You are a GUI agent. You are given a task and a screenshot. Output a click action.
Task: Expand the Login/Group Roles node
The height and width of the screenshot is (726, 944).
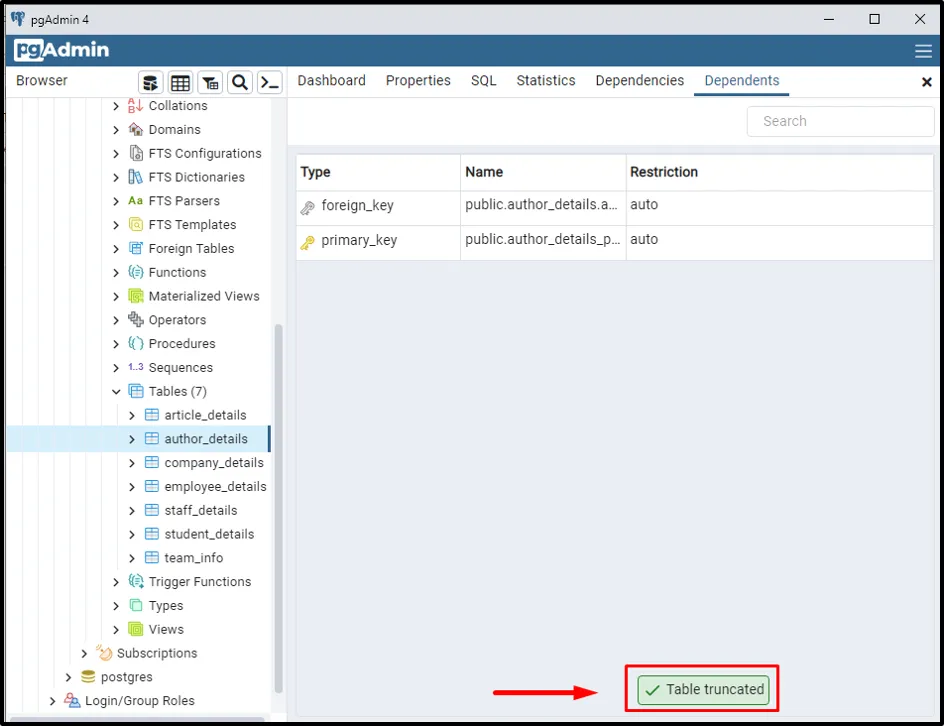[52, 701]
